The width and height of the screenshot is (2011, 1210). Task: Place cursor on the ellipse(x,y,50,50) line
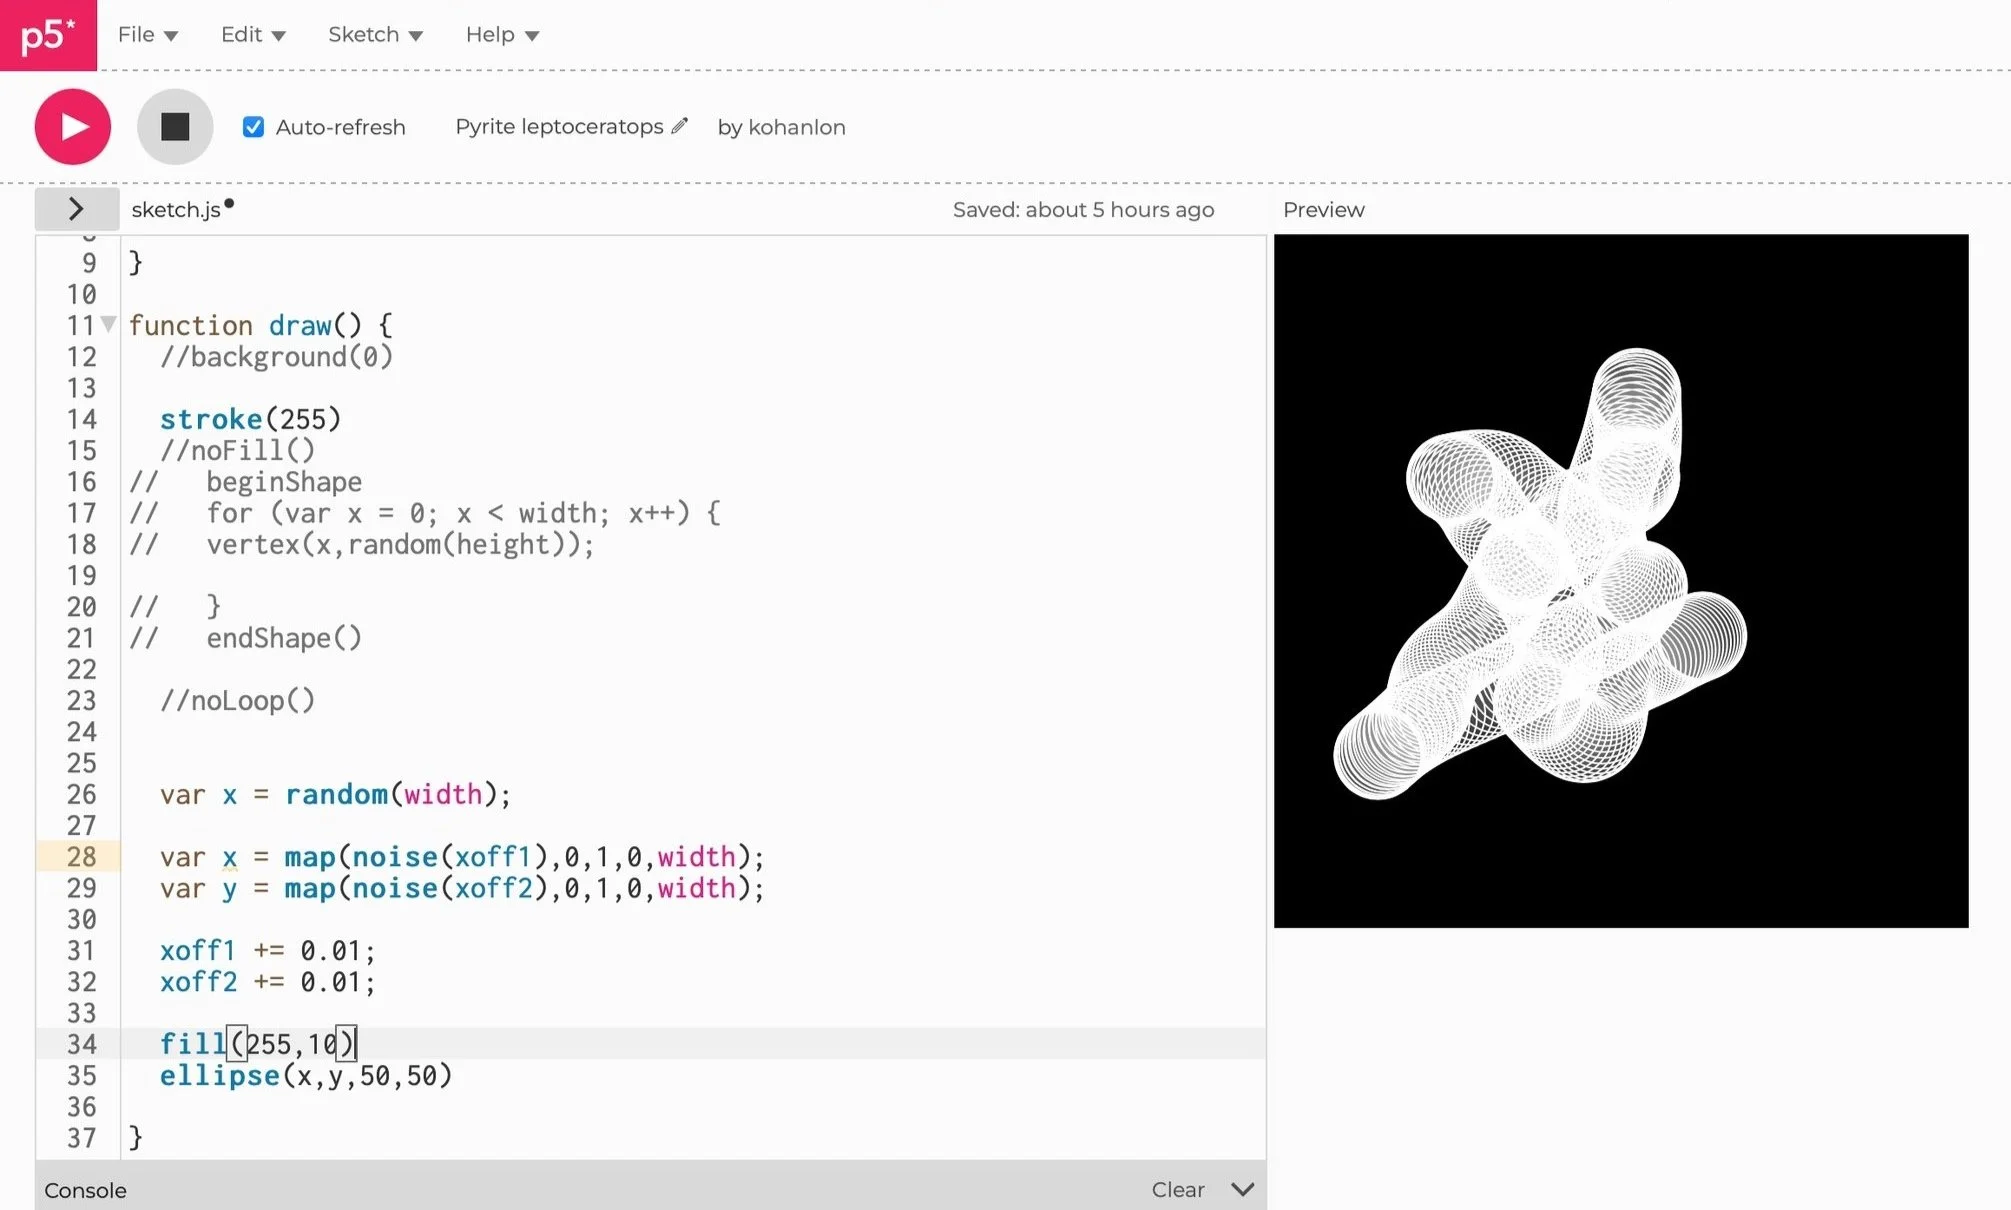[306, 1076]
